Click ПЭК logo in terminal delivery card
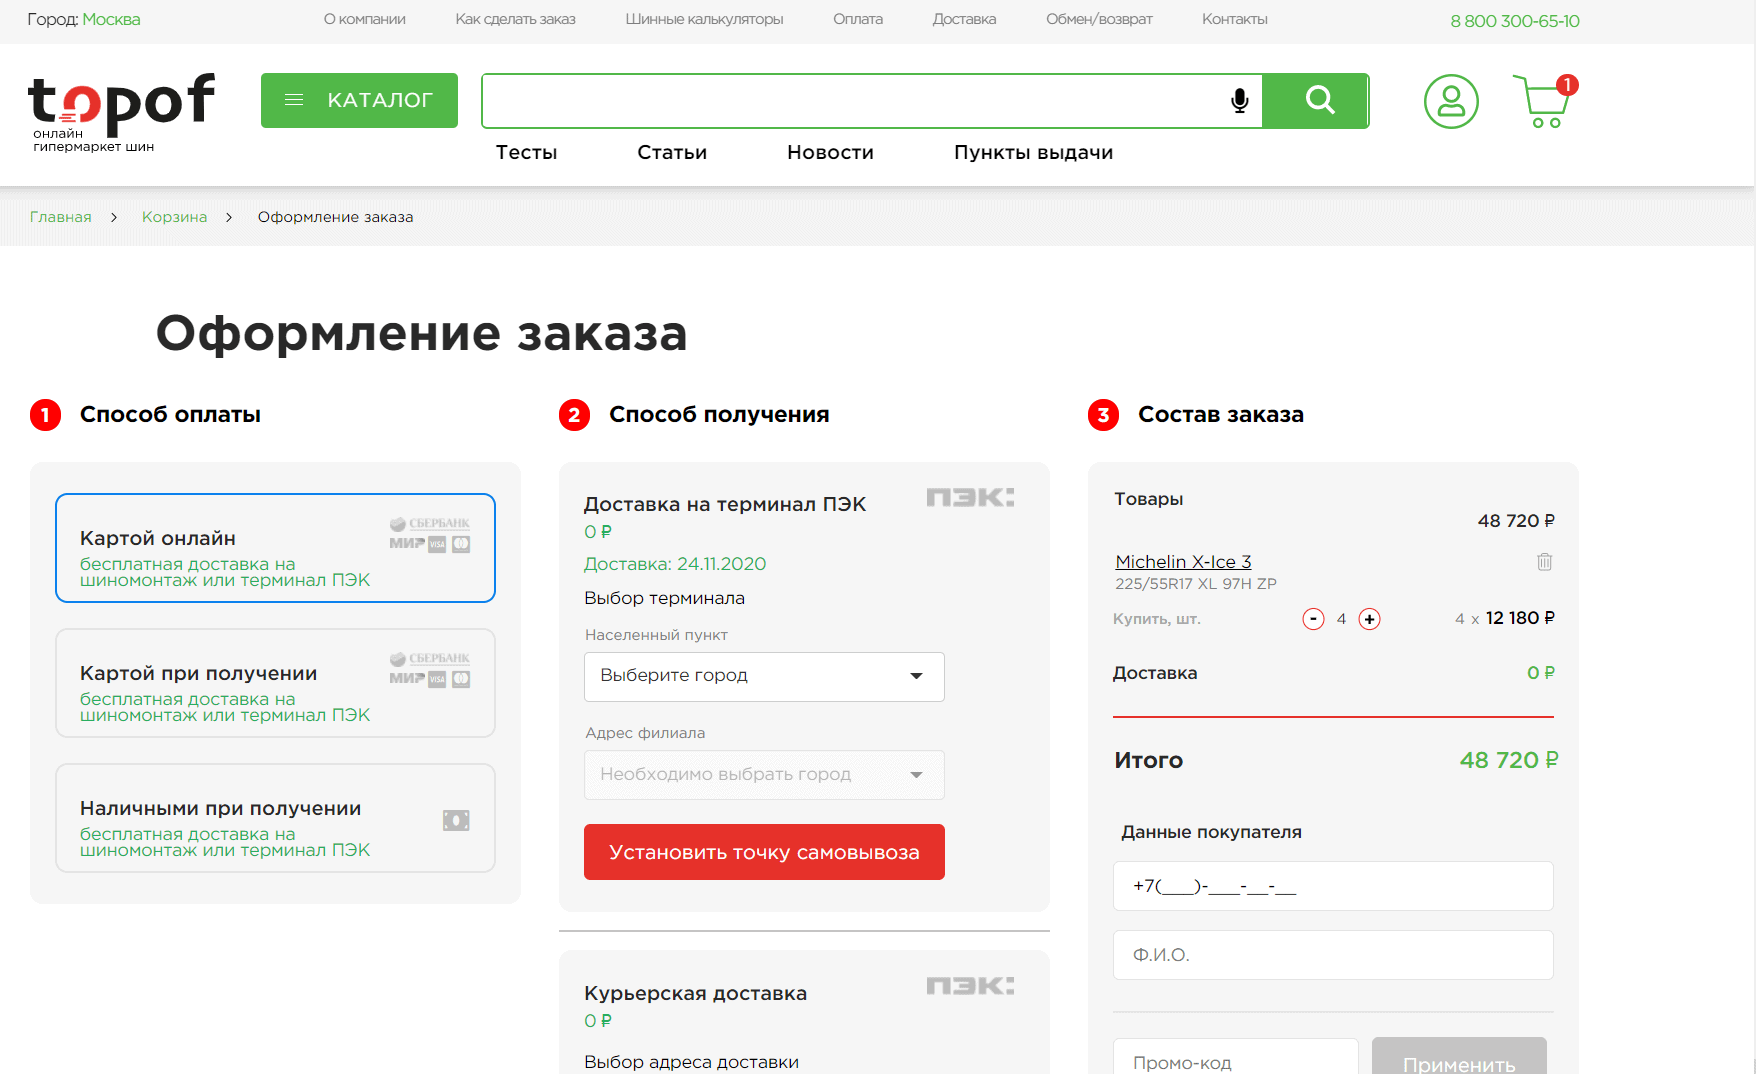The height and width of the screenshot is (1074, 1756). [x=970, y=497]
